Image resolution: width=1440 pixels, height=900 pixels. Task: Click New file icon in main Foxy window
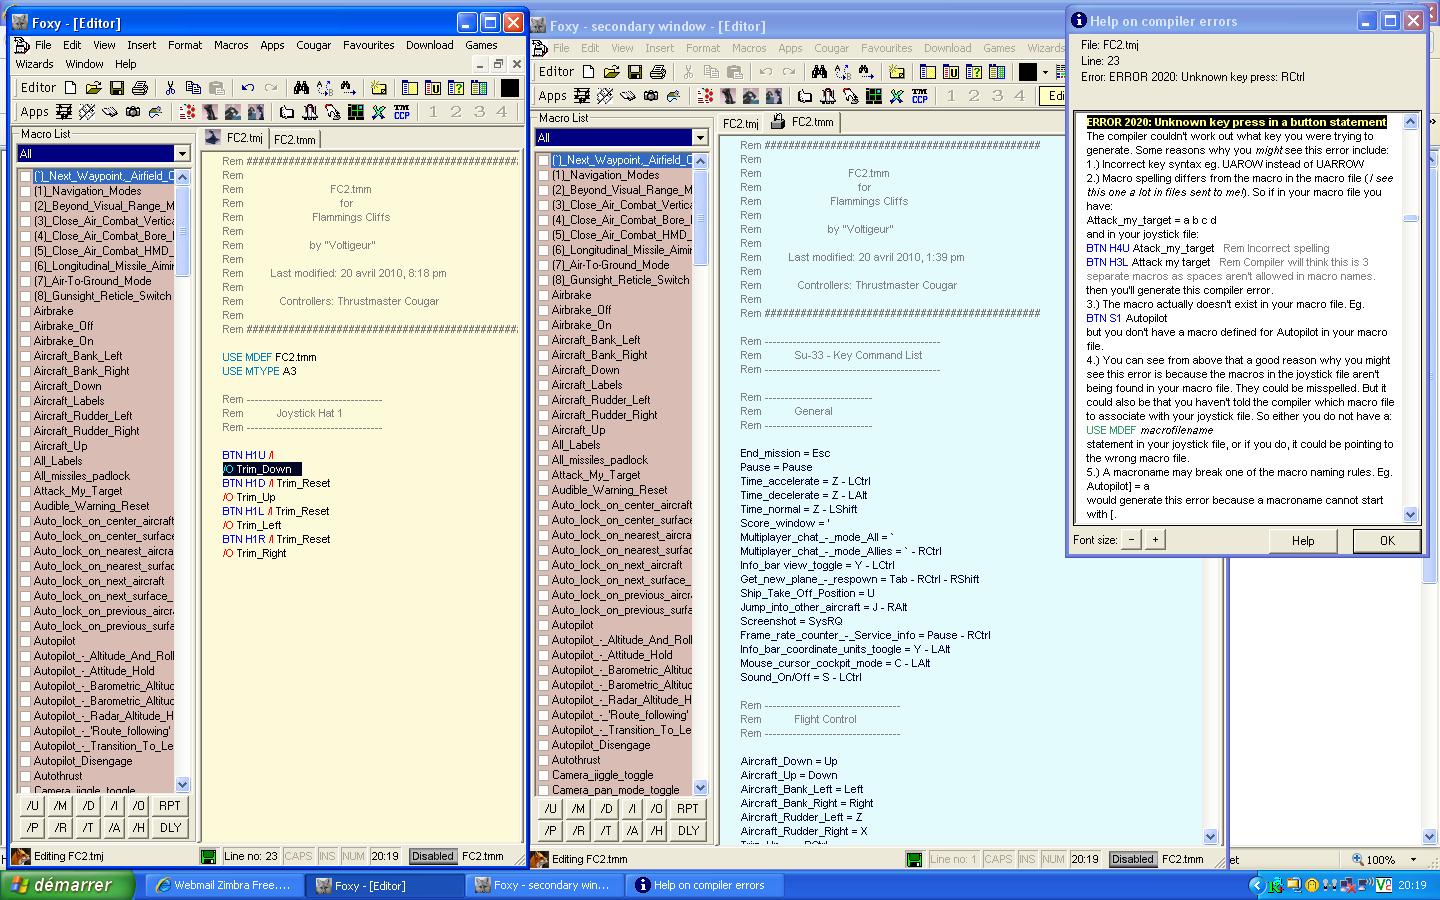(71, 88)
